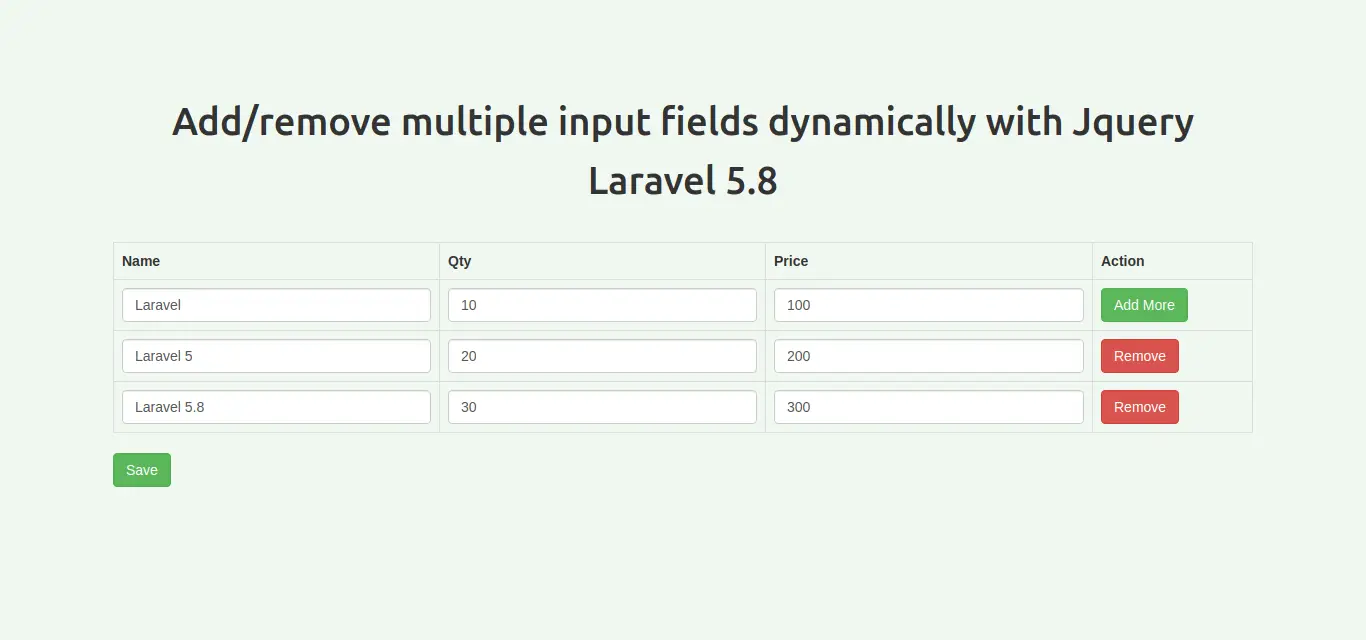This screenshot has width=1366, height=640.
Task: Select the Qty field showing '20'
Action: coord(602,356)
